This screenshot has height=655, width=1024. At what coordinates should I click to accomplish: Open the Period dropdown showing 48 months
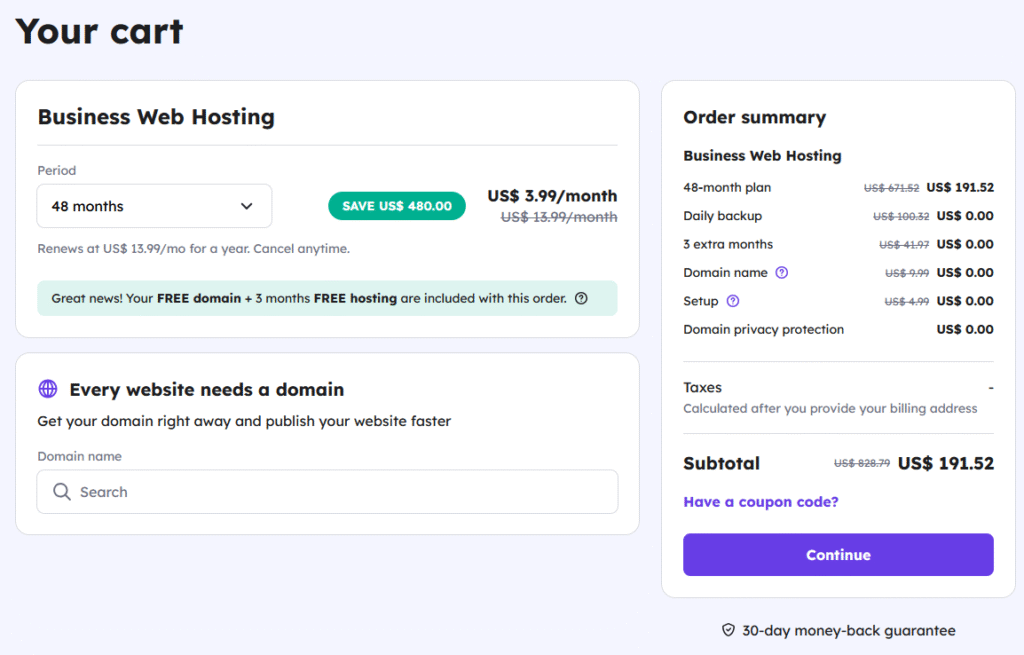coord(153,206)
